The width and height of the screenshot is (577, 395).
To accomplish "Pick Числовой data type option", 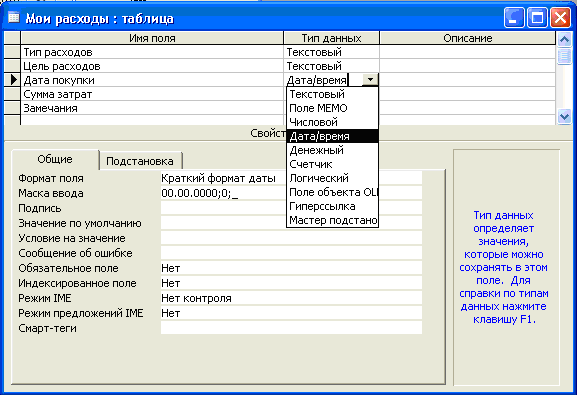I will (x=332, y=122).
